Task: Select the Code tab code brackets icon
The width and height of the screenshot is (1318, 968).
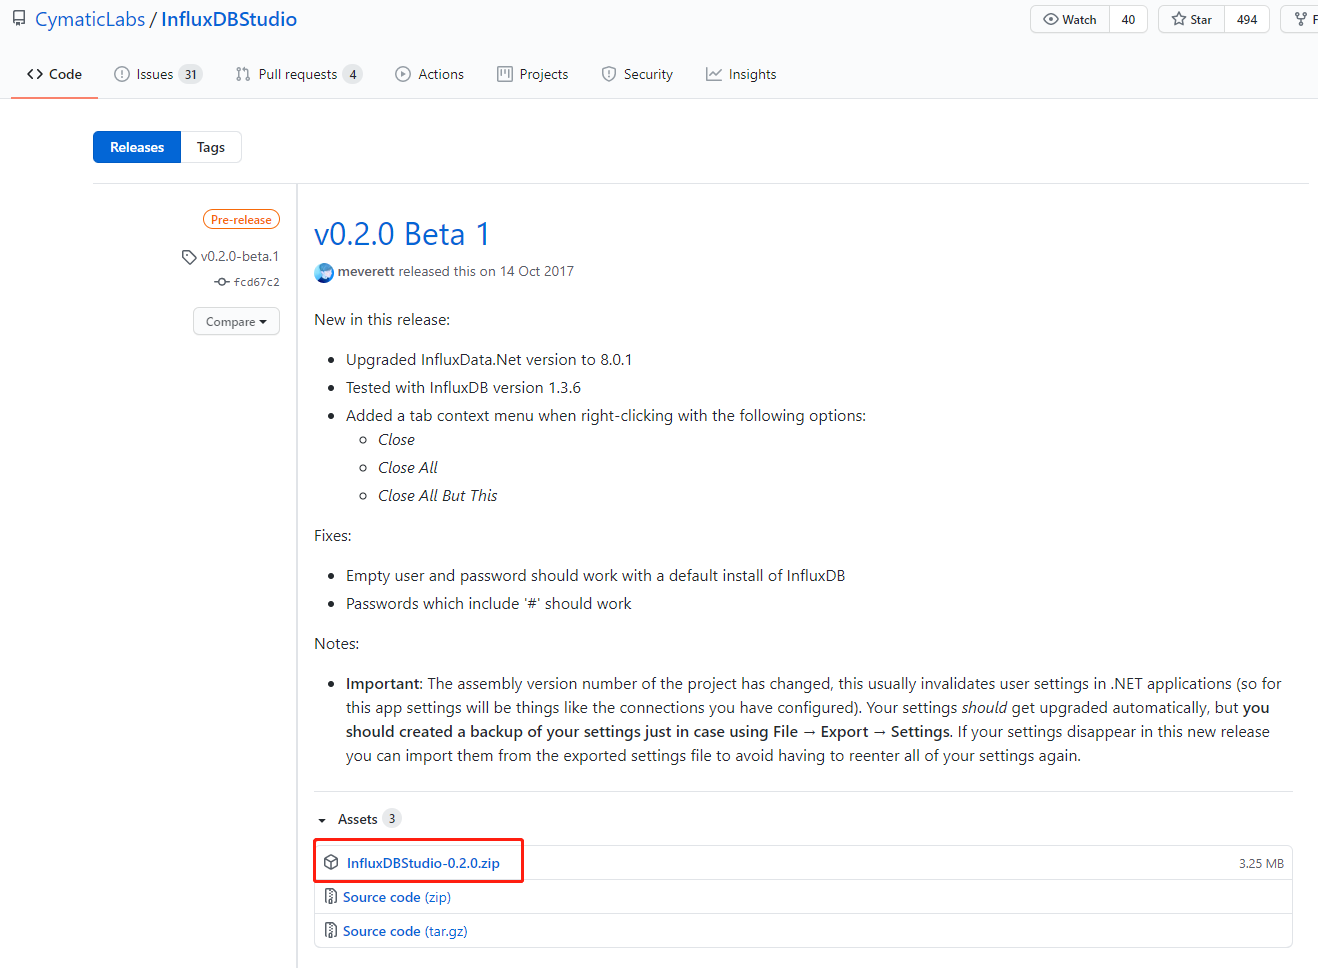Action: (x=34, y=73)
